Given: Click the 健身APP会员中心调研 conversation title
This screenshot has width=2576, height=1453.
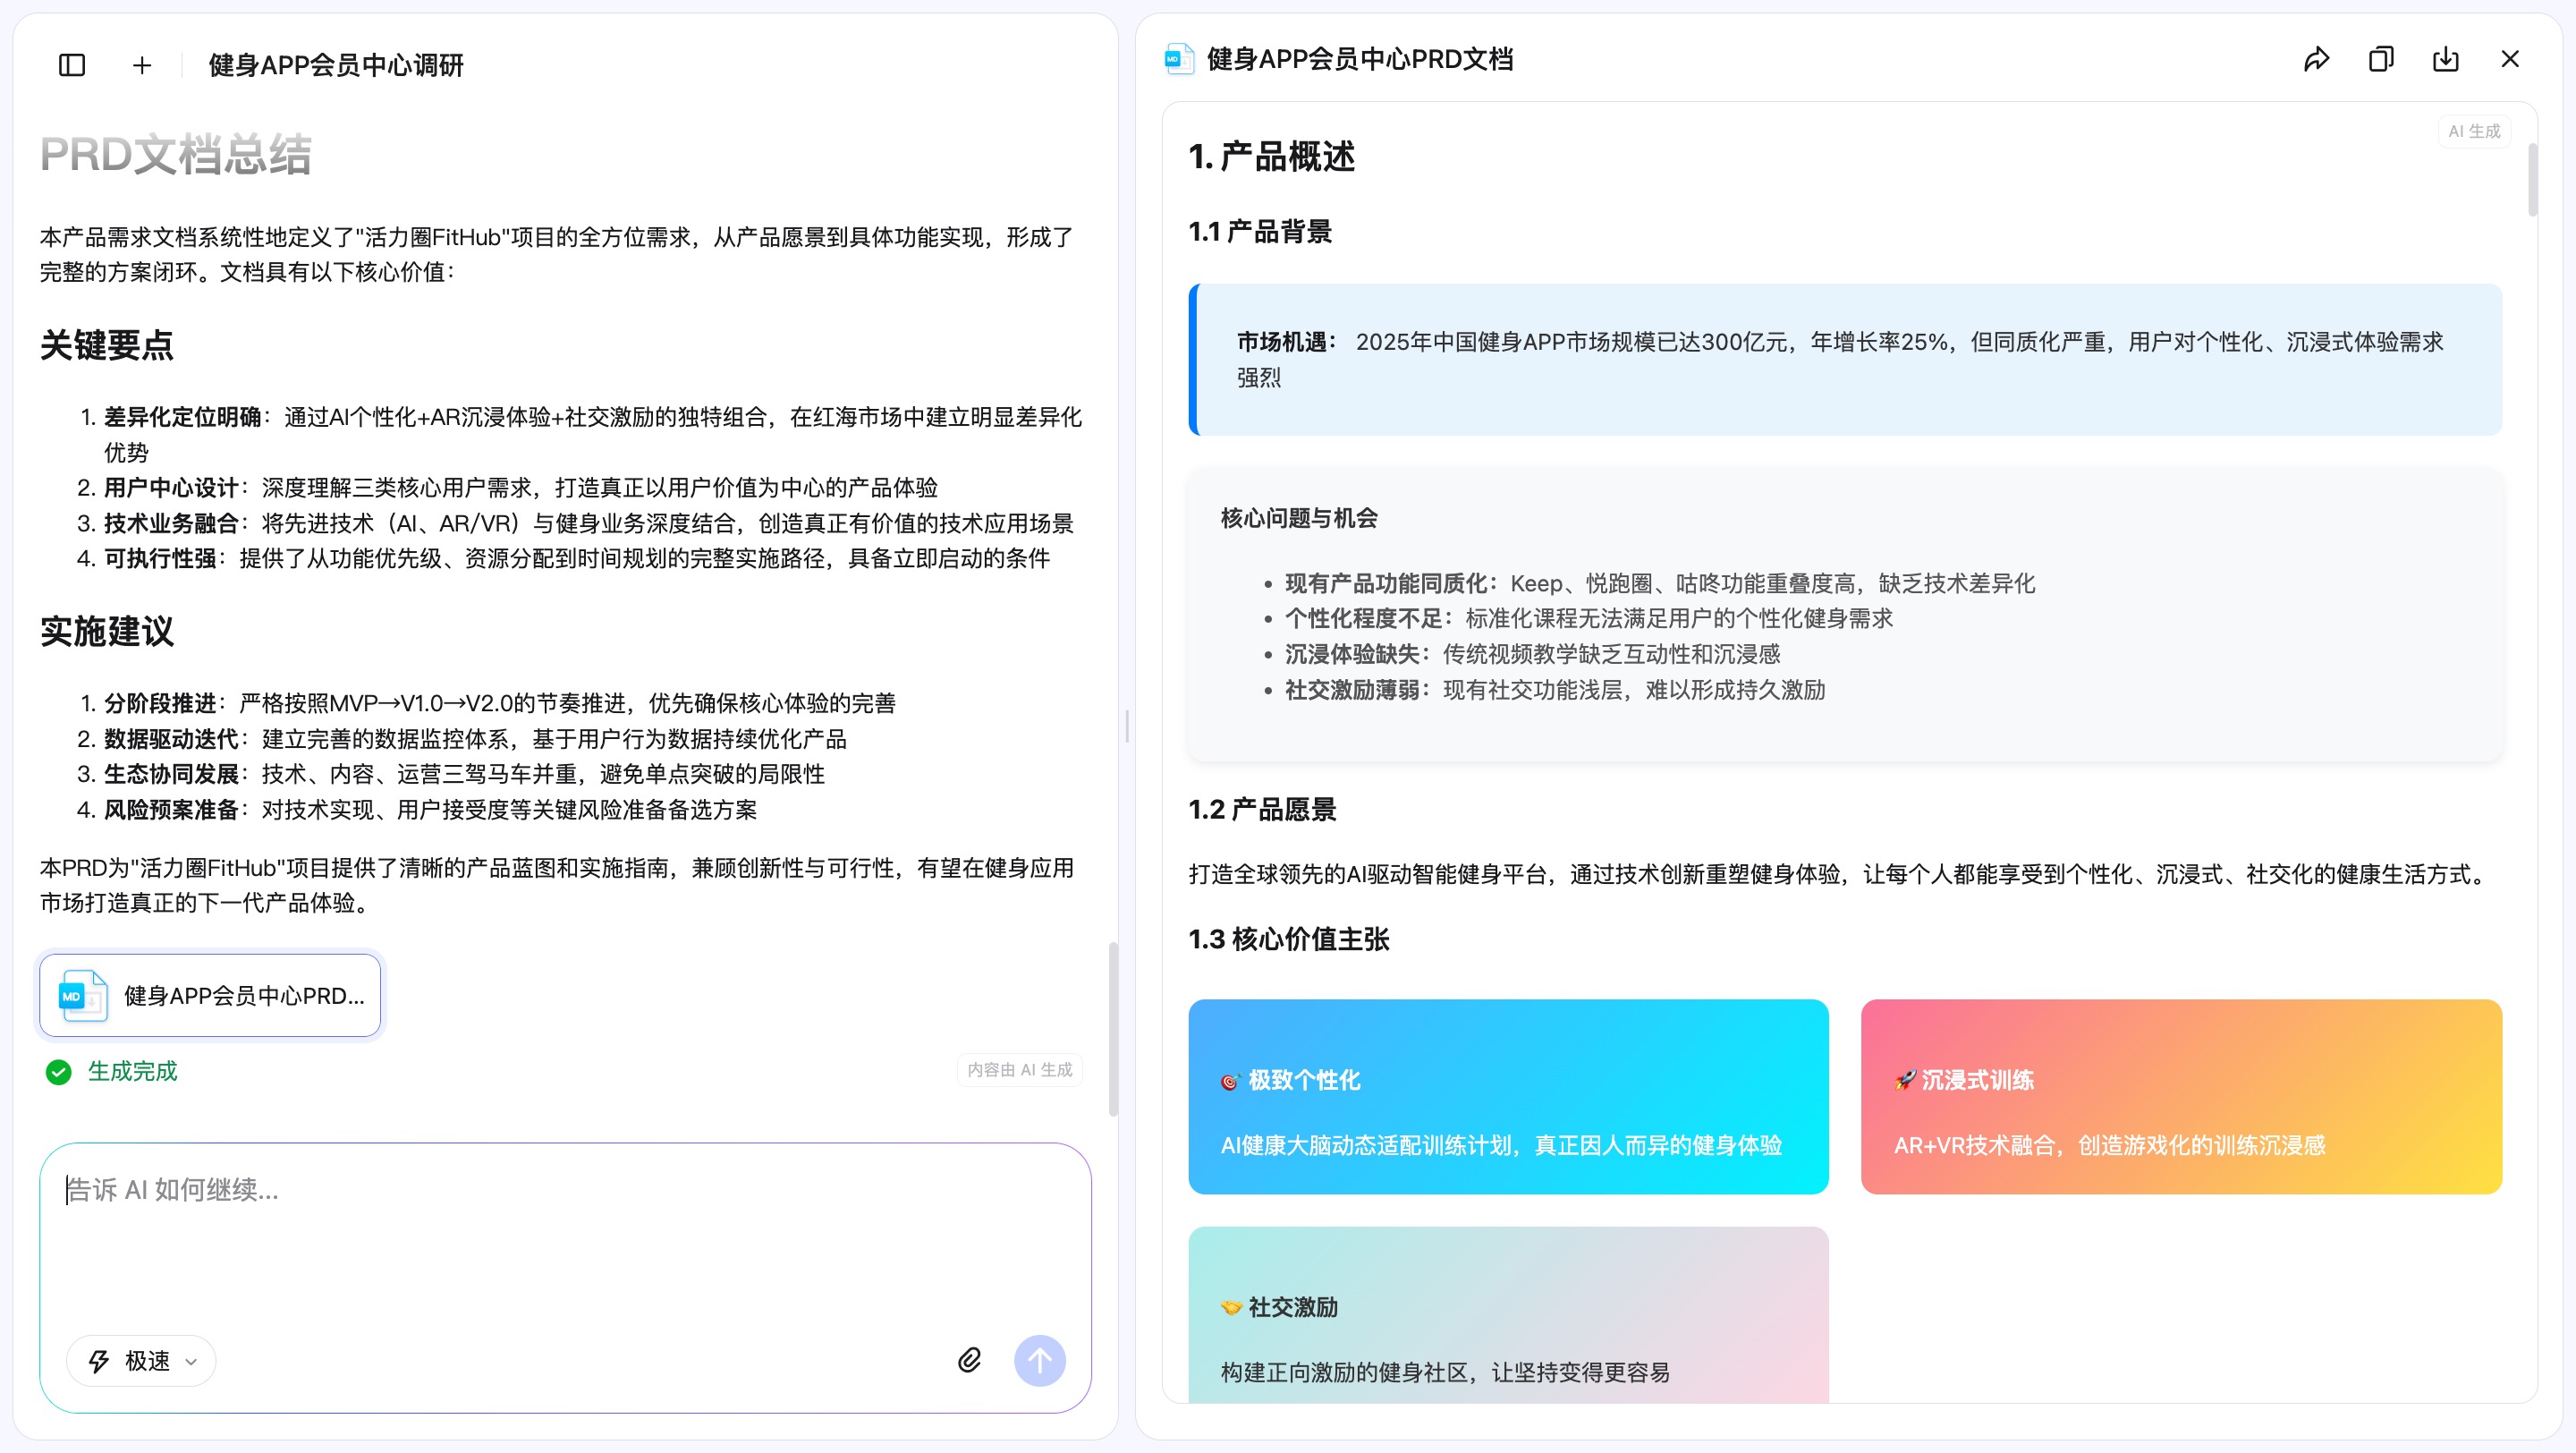Looking at the screenshot, I should (336, 65).
